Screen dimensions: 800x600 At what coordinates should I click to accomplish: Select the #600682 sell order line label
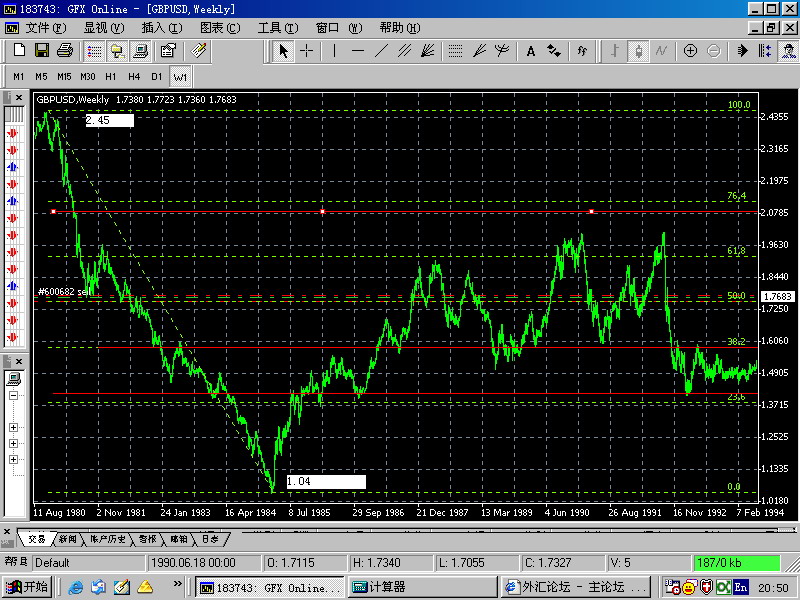coord(65,292)
